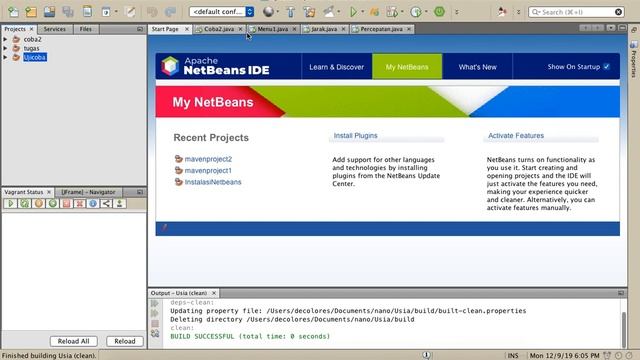Click the red Vagrant halt icon
Viewport: 640px width, 360px height.
[66, 203]
